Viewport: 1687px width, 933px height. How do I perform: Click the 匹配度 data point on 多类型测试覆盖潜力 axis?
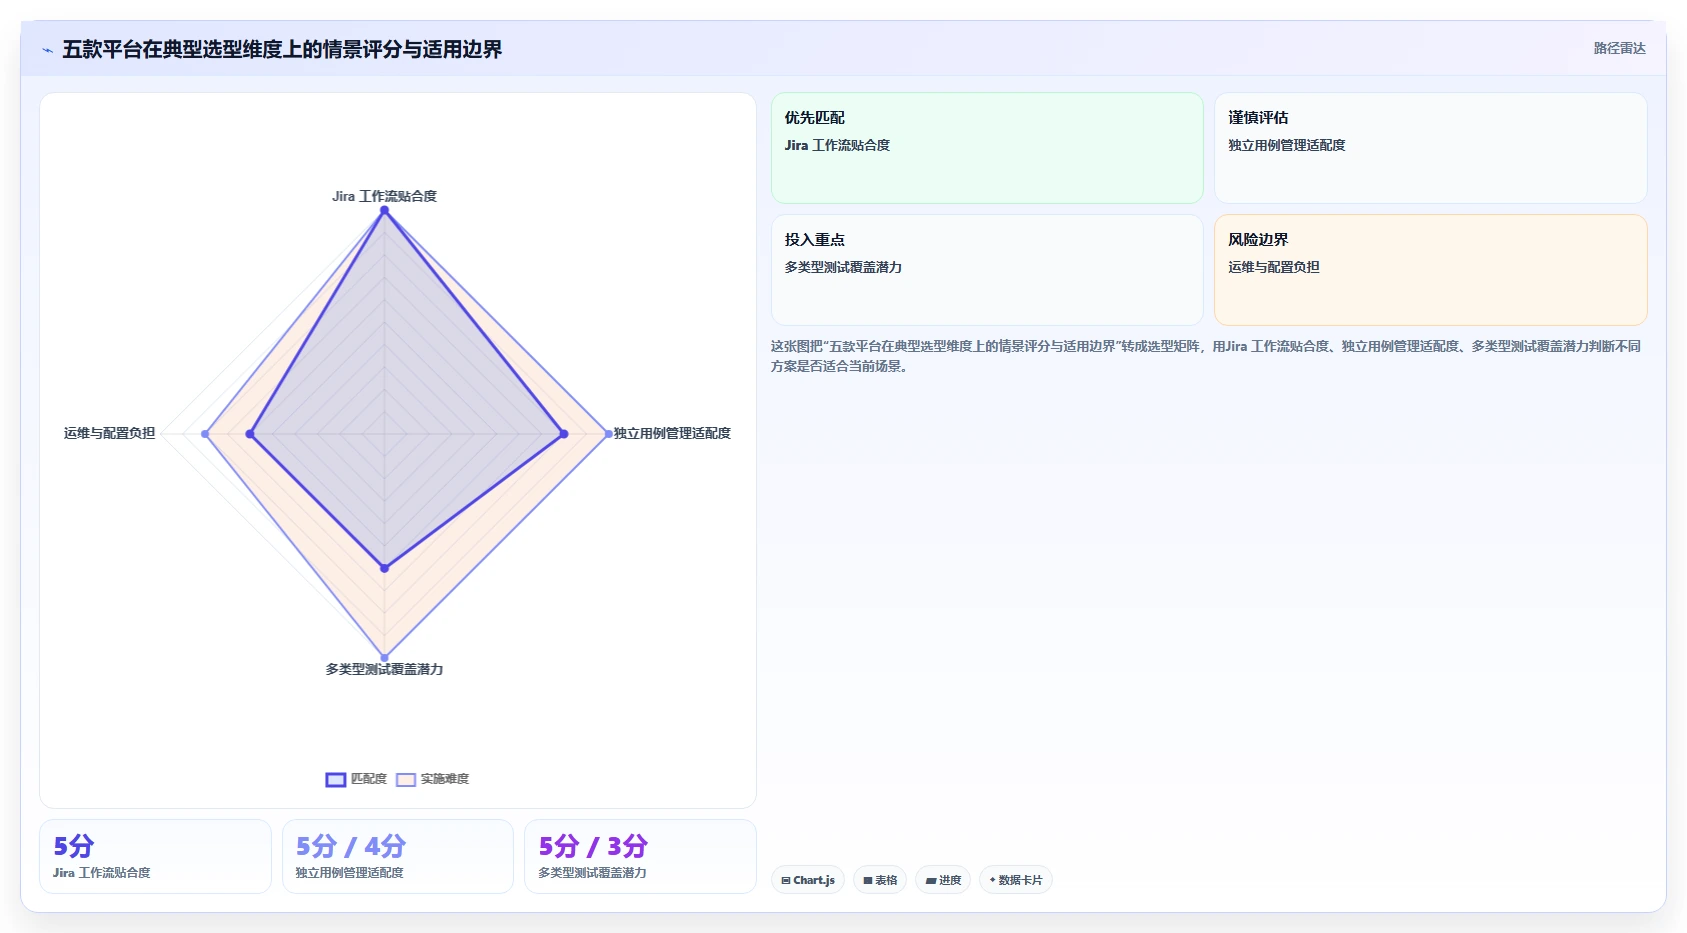[384, 568]
